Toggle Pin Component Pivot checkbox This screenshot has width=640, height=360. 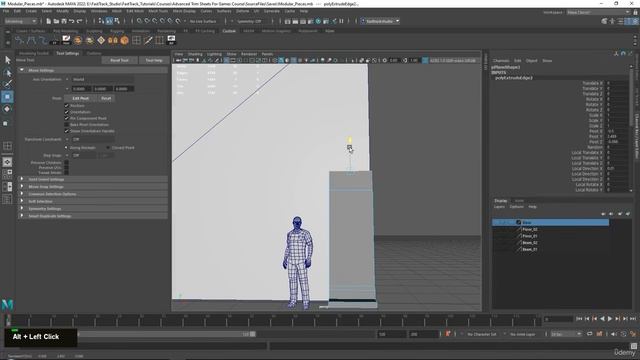[67, 118]
